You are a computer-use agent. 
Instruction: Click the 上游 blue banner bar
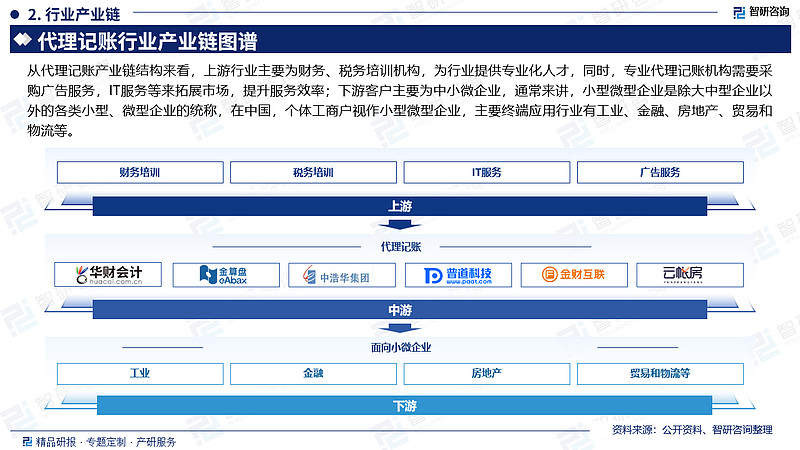[400, 205]
